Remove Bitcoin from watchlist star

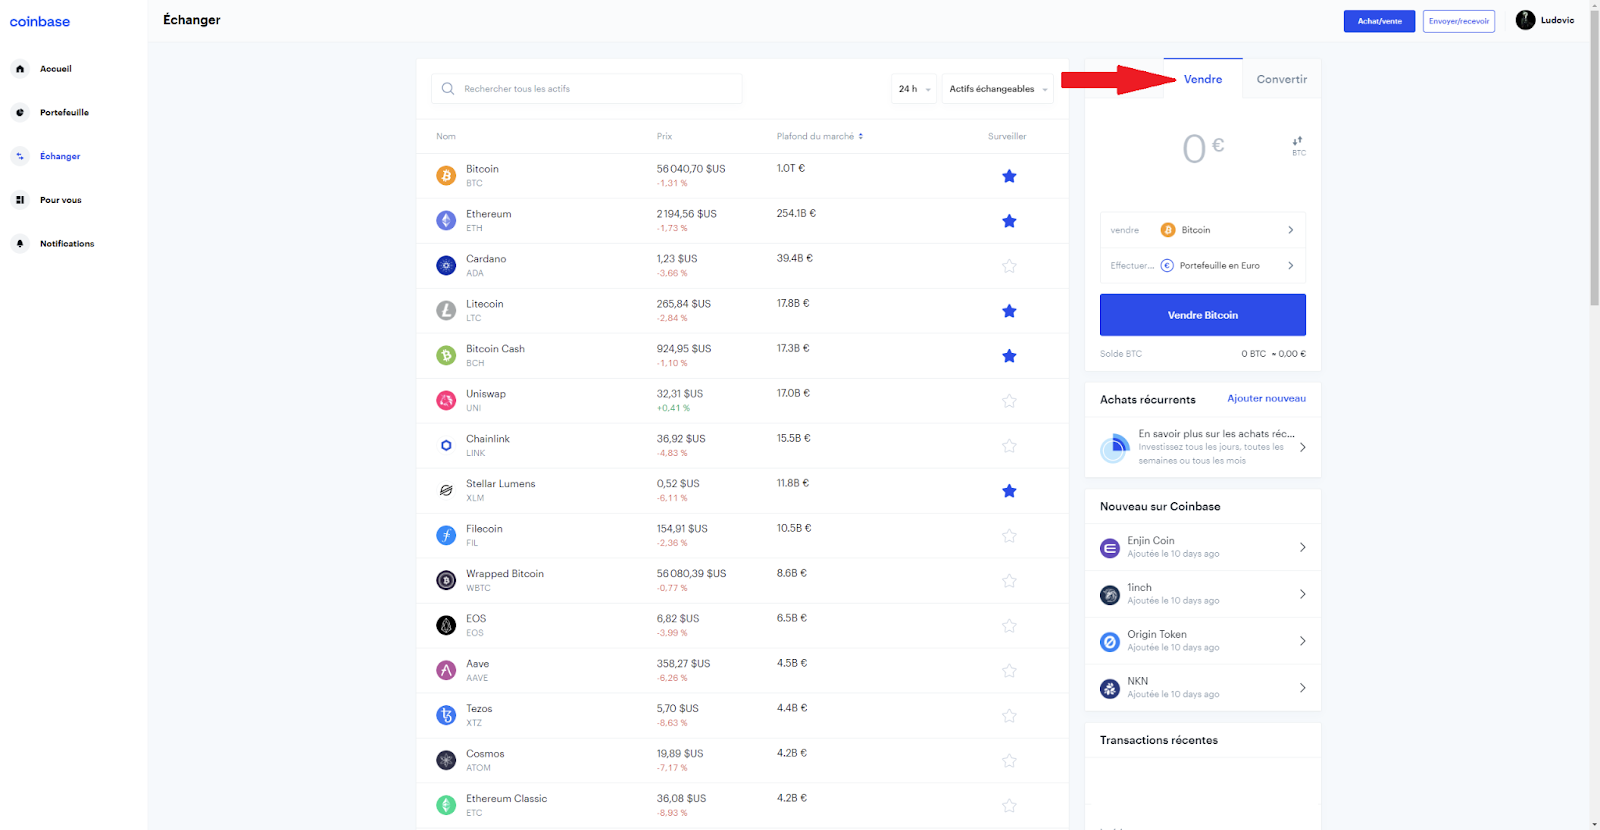pyautogui.click(x=1009, y=176)
